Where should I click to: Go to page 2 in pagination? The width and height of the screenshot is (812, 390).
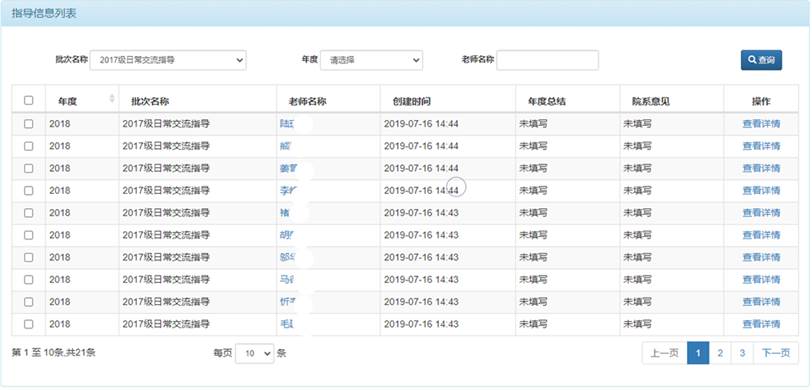pyautogui.click(x=720, y=353)
